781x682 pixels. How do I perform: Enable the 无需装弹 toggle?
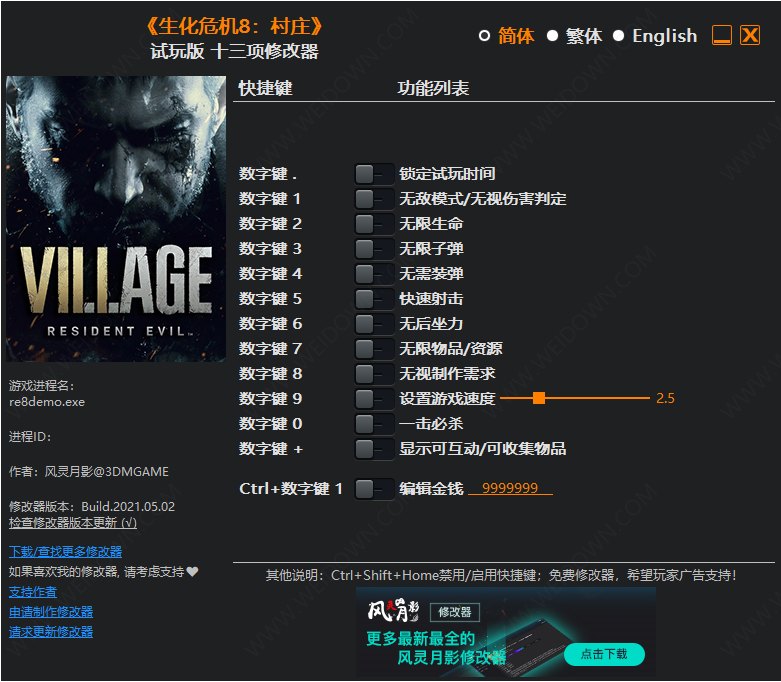tap(374, 273)
